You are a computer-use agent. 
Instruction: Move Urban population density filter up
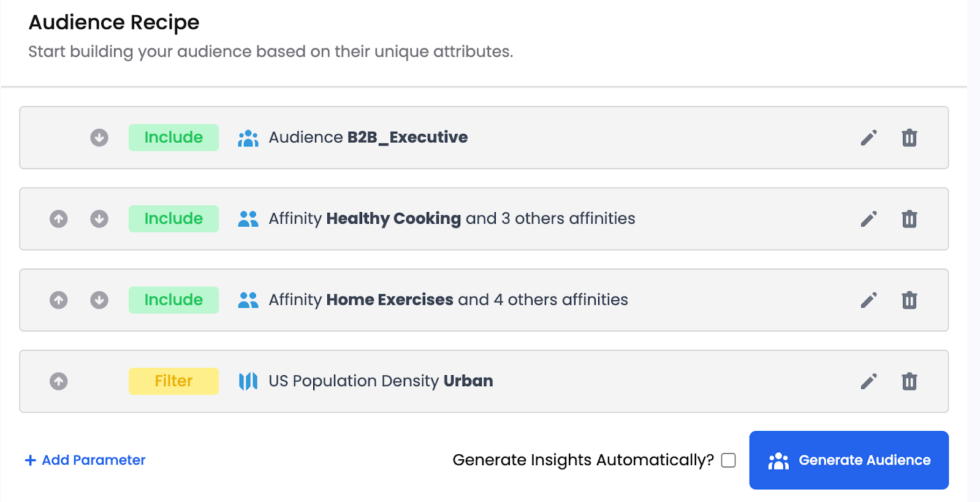pos(59,381)
